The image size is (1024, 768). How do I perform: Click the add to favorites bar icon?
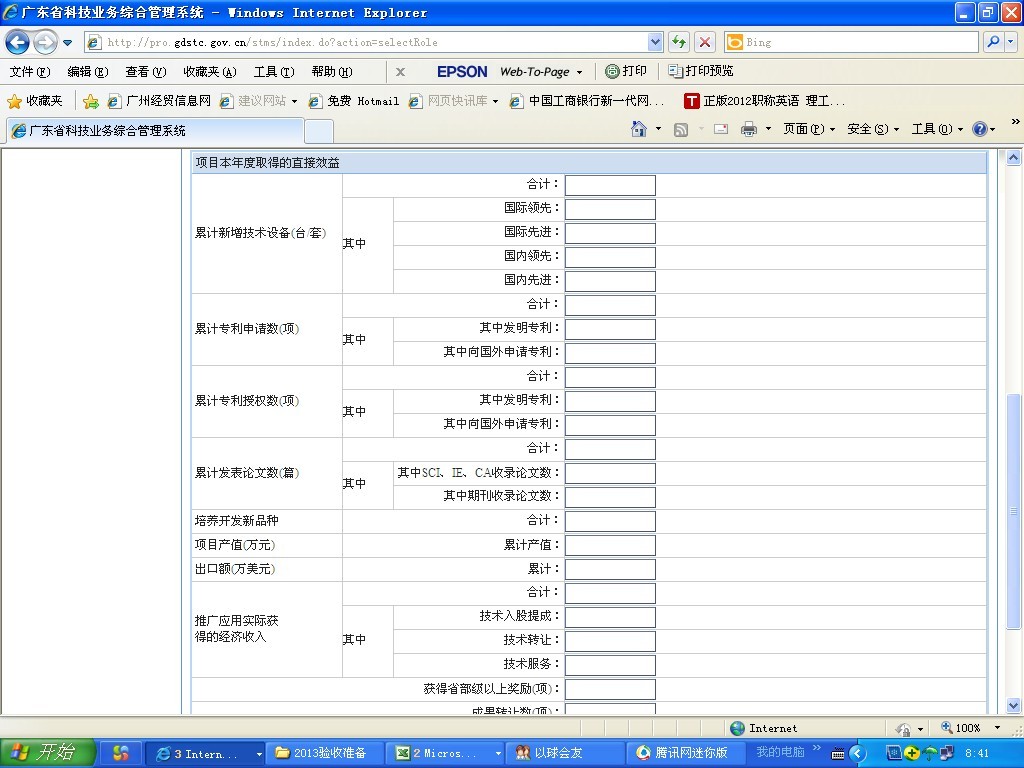[x=91, y=101]
